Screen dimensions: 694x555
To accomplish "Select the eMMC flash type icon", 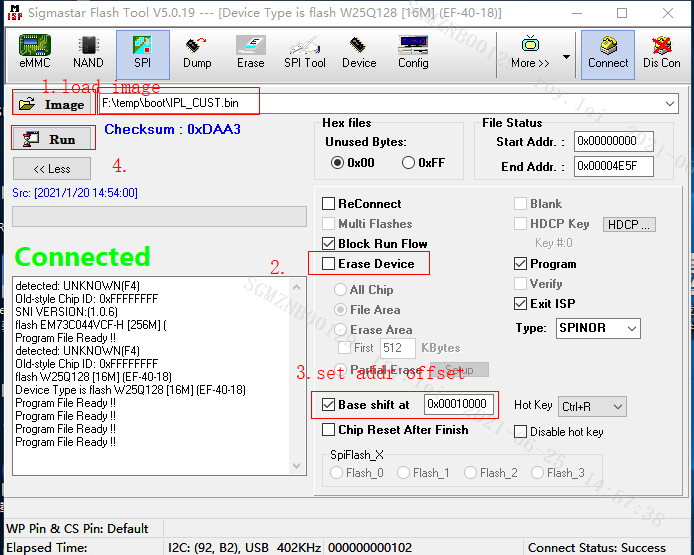I will point(35,52).
